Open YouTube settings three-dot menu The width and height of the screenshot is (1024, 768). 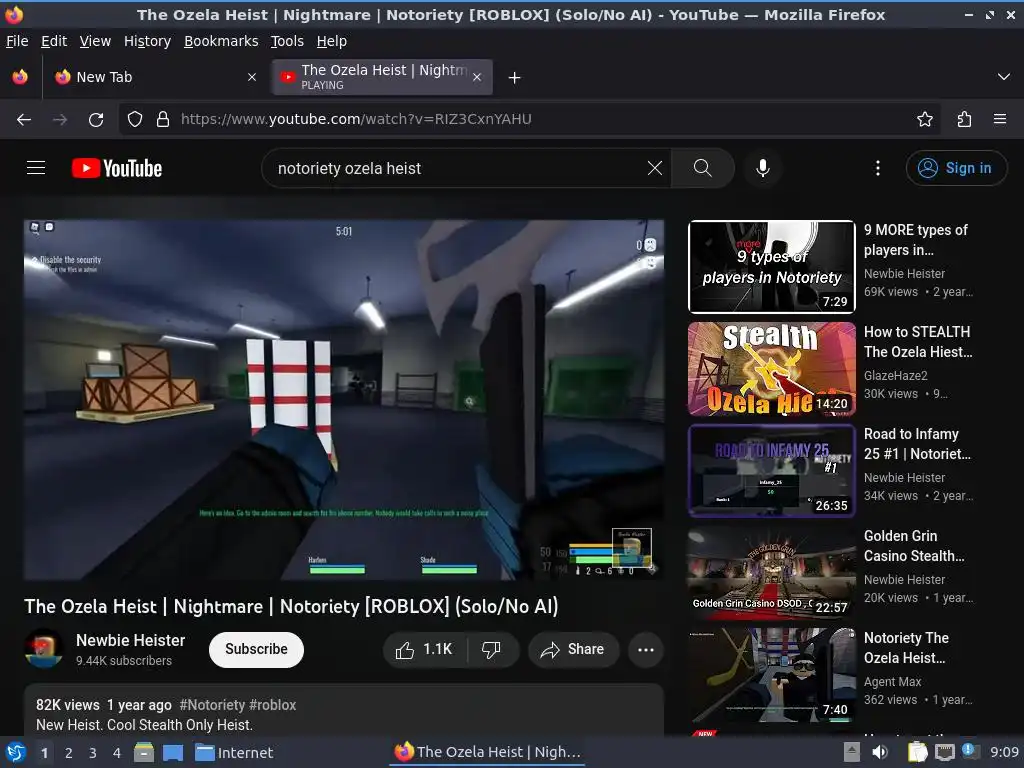coord(878,168)
